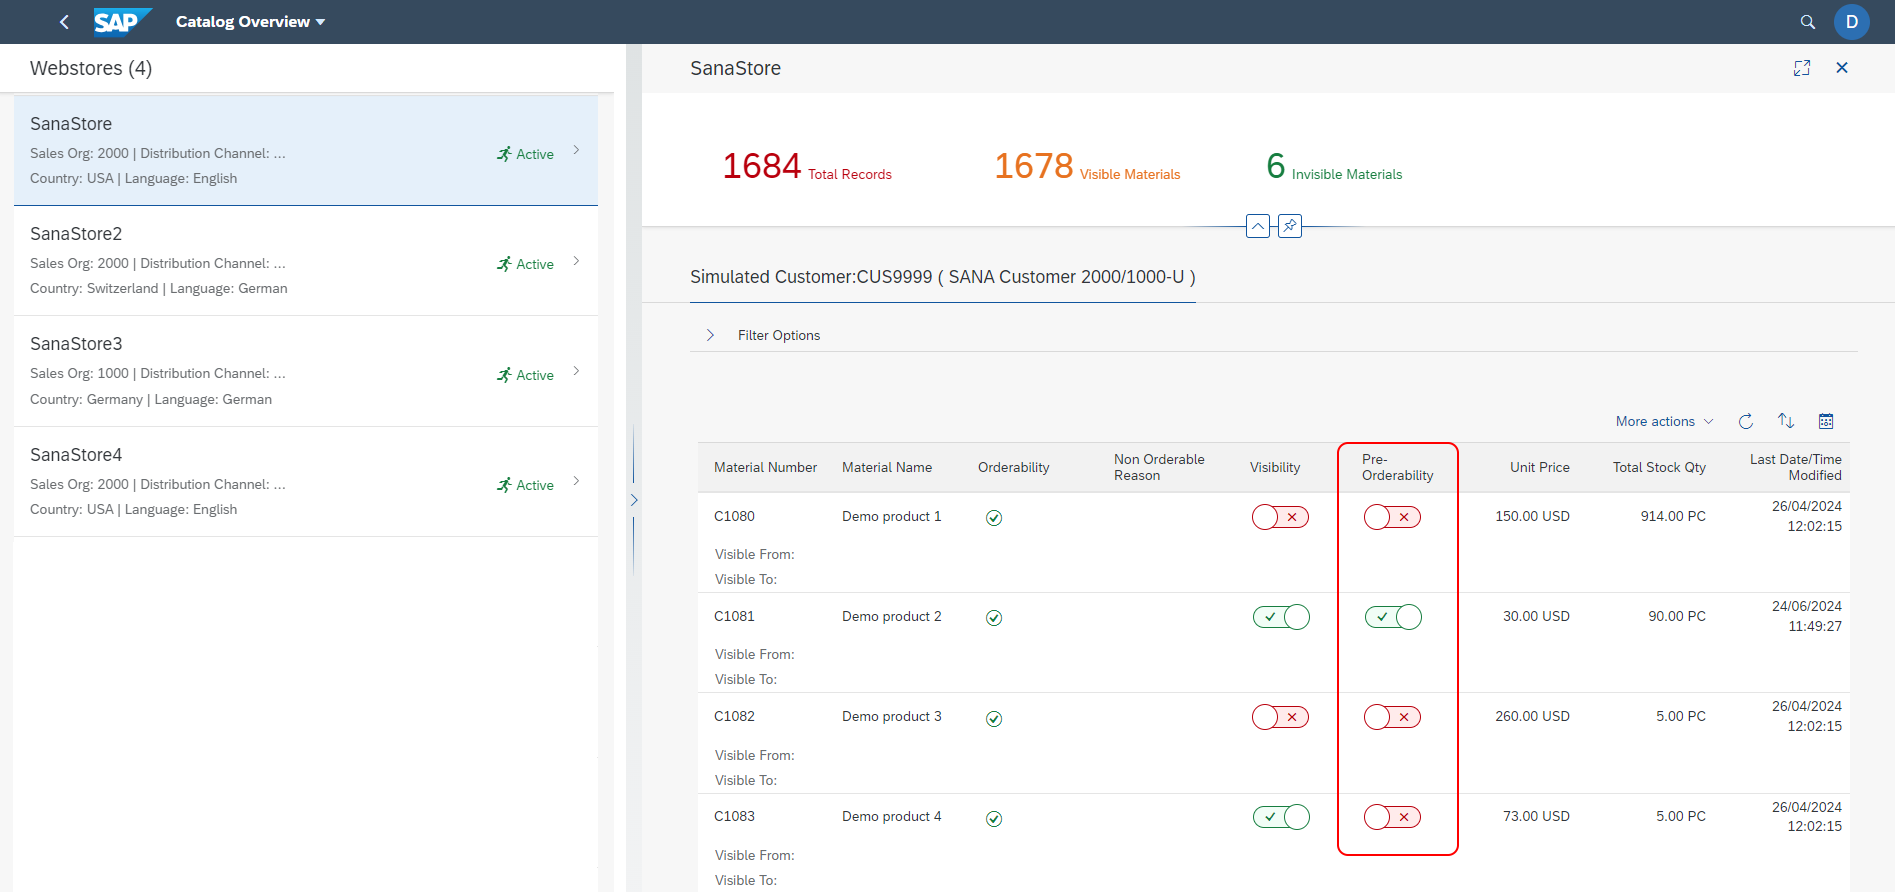1895x892 pixels.
Task: Click the Non Orderable Reason column header
Action: pos(1159,467)
